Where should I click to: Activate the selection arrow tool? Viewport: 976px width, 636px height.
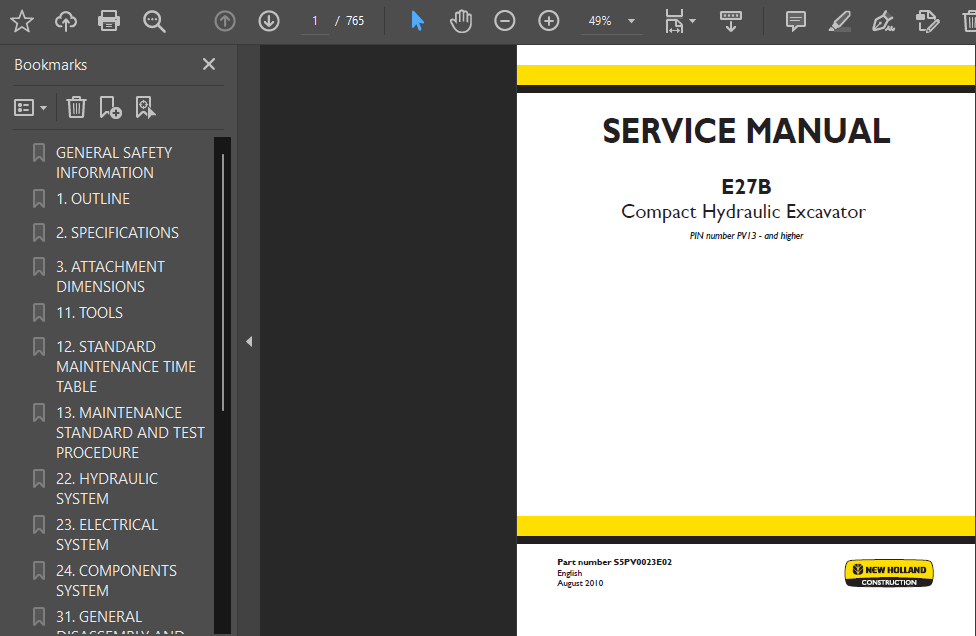[417, 21]
